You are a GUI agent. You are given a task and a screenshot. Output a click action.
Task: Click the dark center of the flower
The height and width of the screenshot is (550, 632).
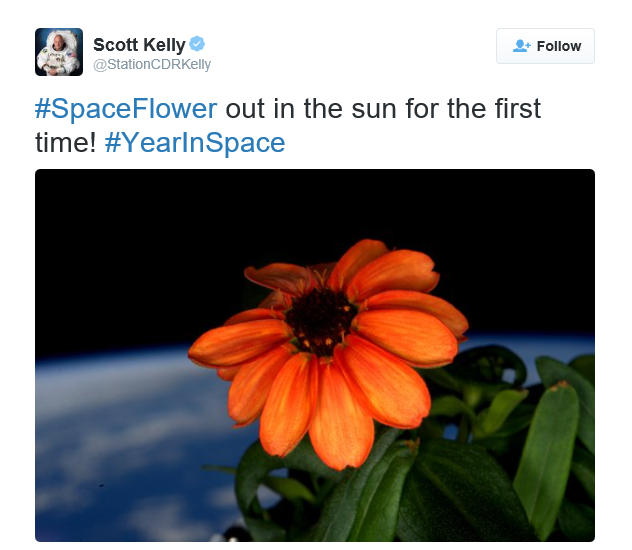(320, 320)
